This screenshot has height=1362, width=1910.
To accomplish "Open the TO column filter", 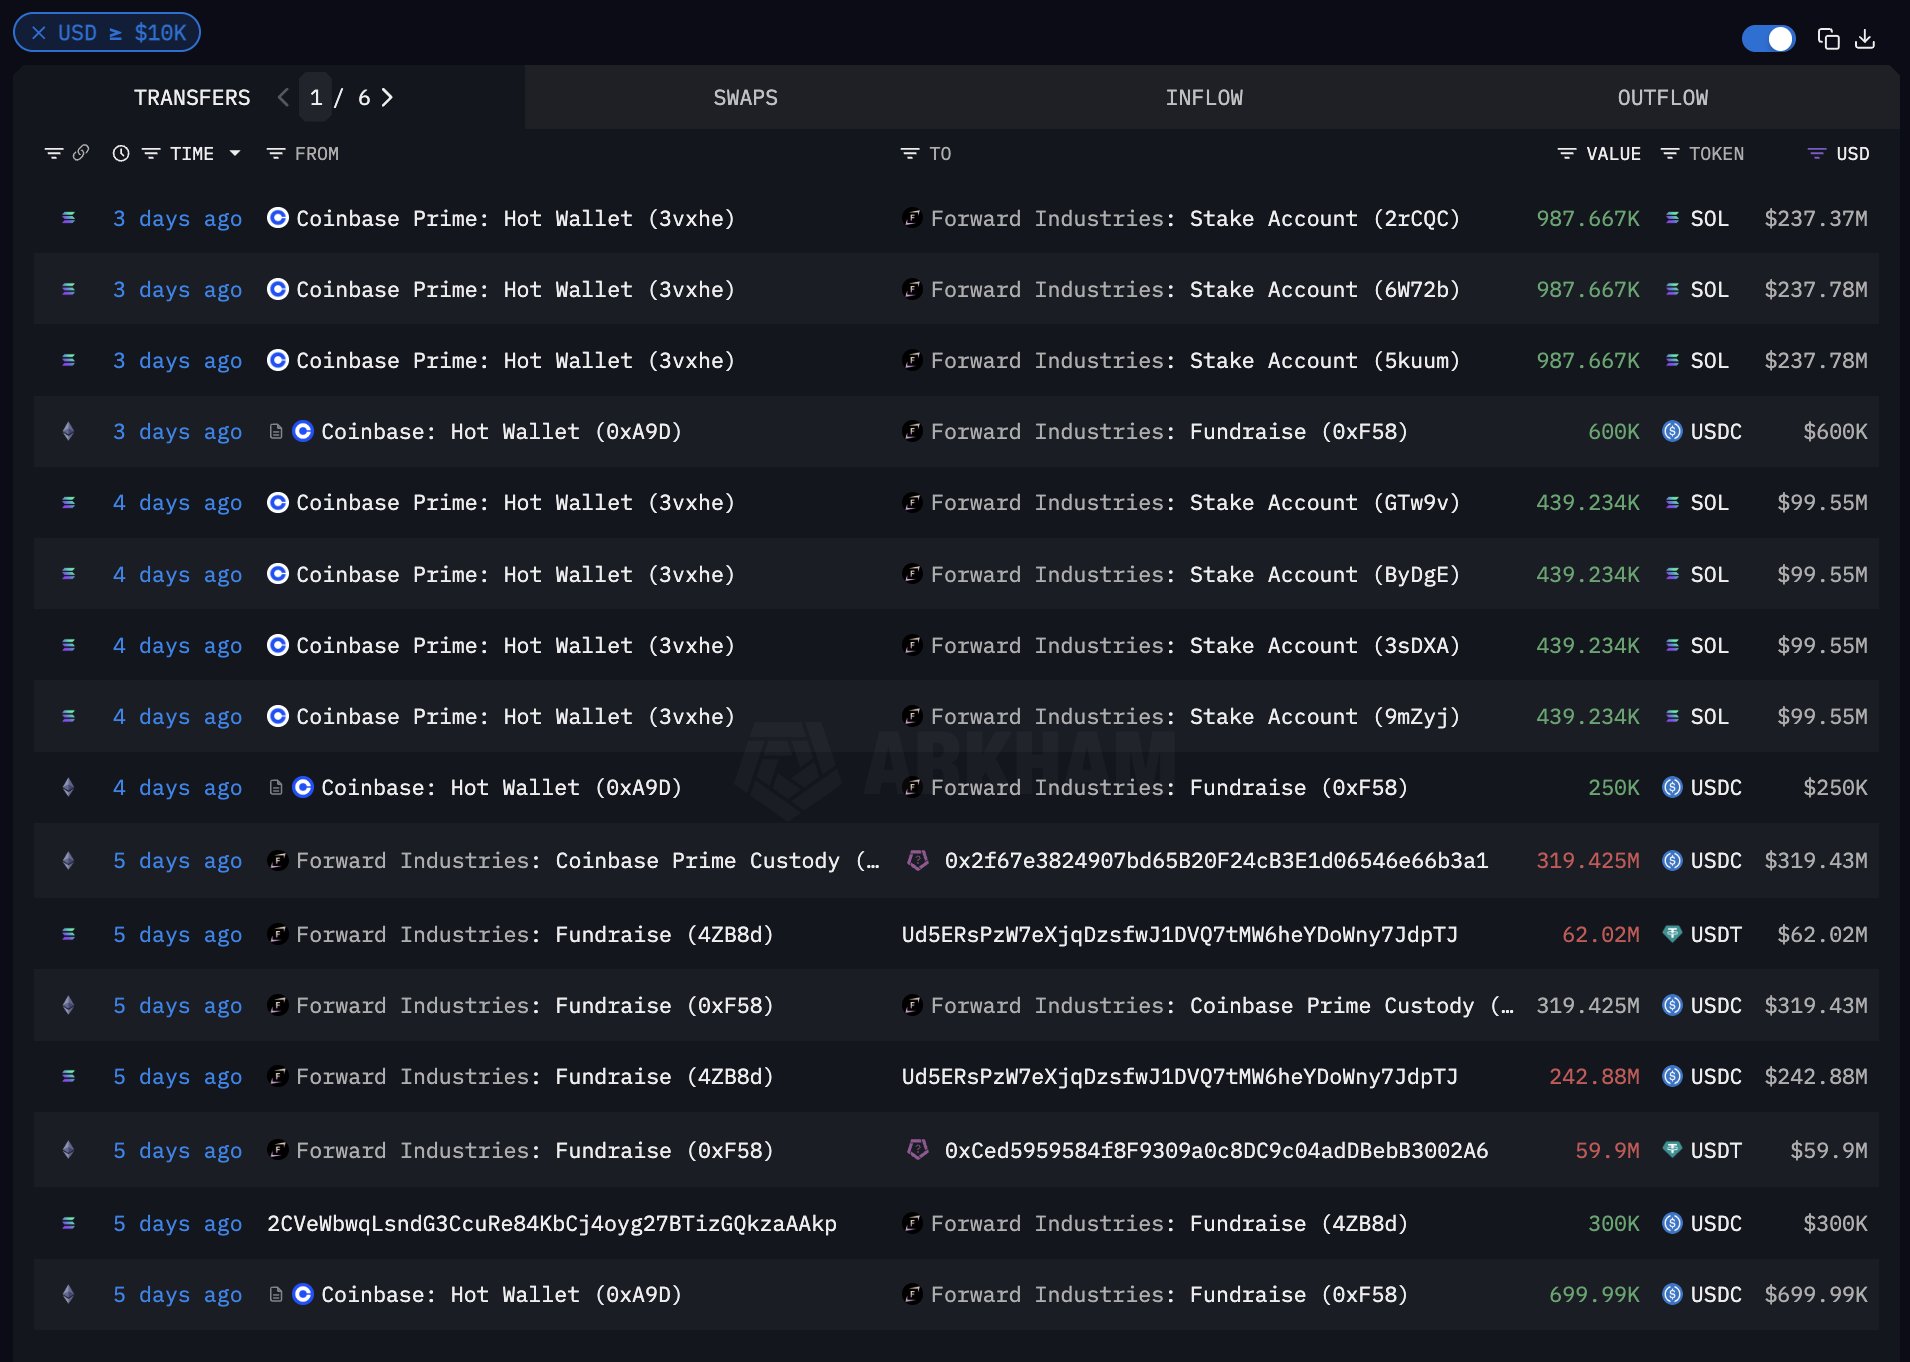I will [910, 153].
